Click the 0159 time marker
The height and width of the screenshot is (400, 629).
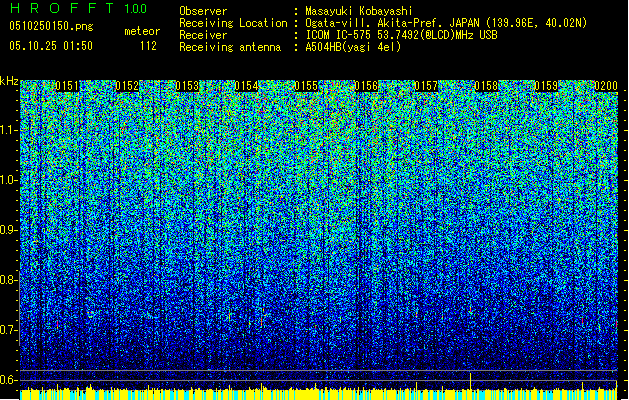pos(546,87)
